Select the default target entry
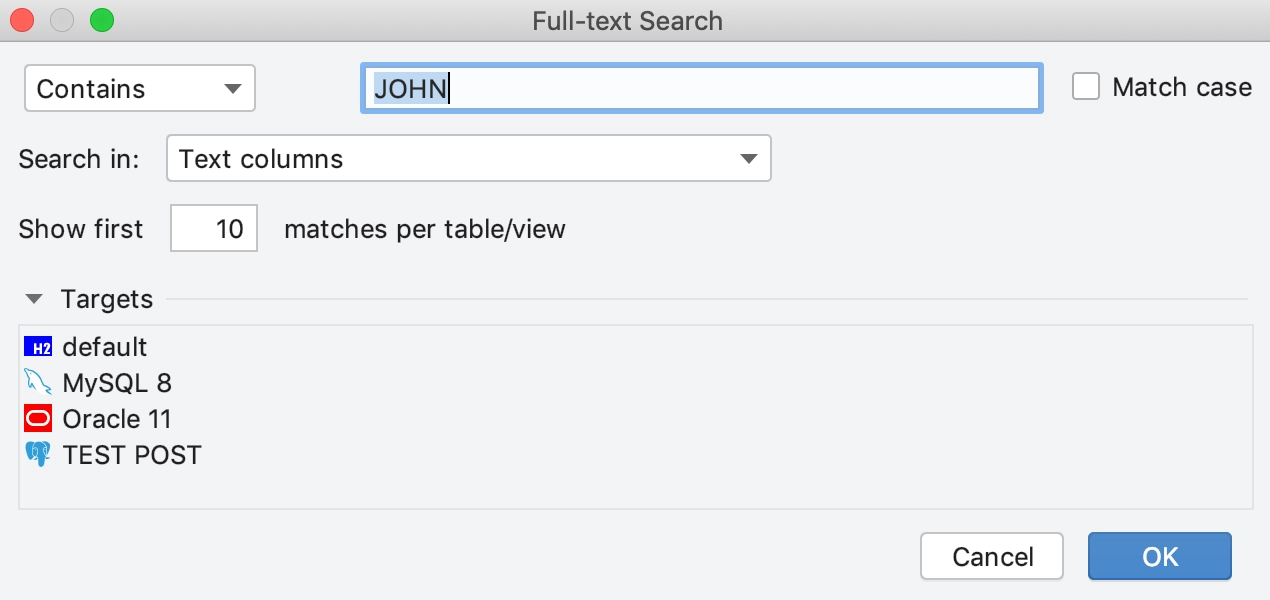 (104, 347)
